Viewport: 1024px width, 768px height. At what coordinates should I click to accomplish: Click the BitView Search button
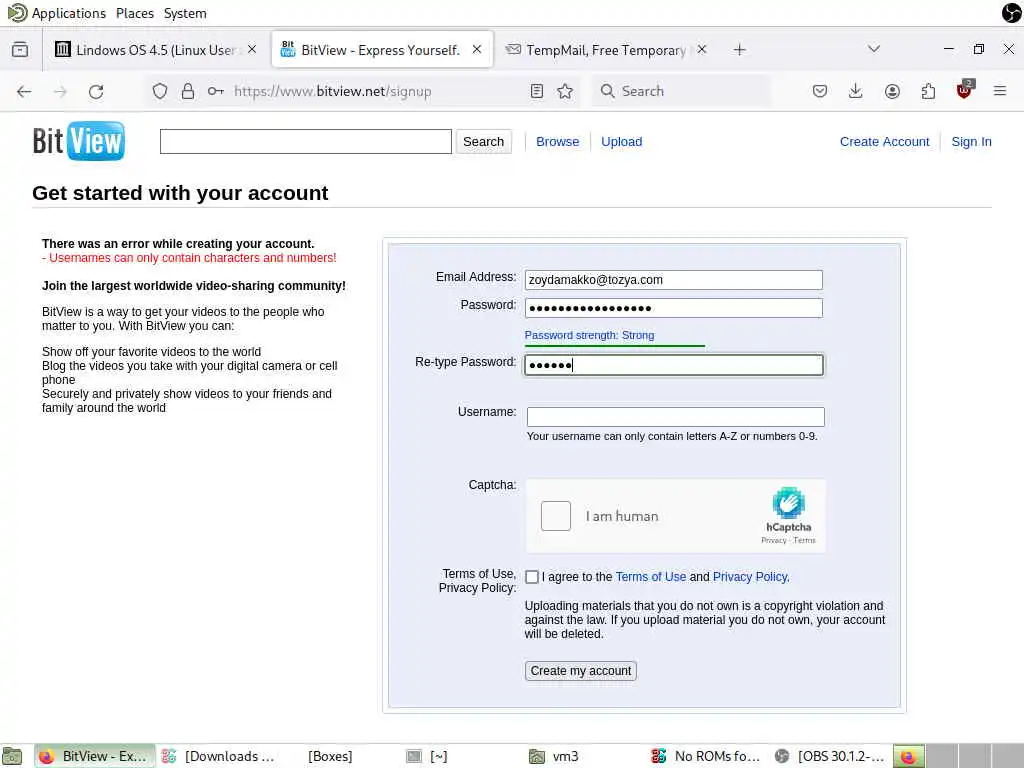483,142
